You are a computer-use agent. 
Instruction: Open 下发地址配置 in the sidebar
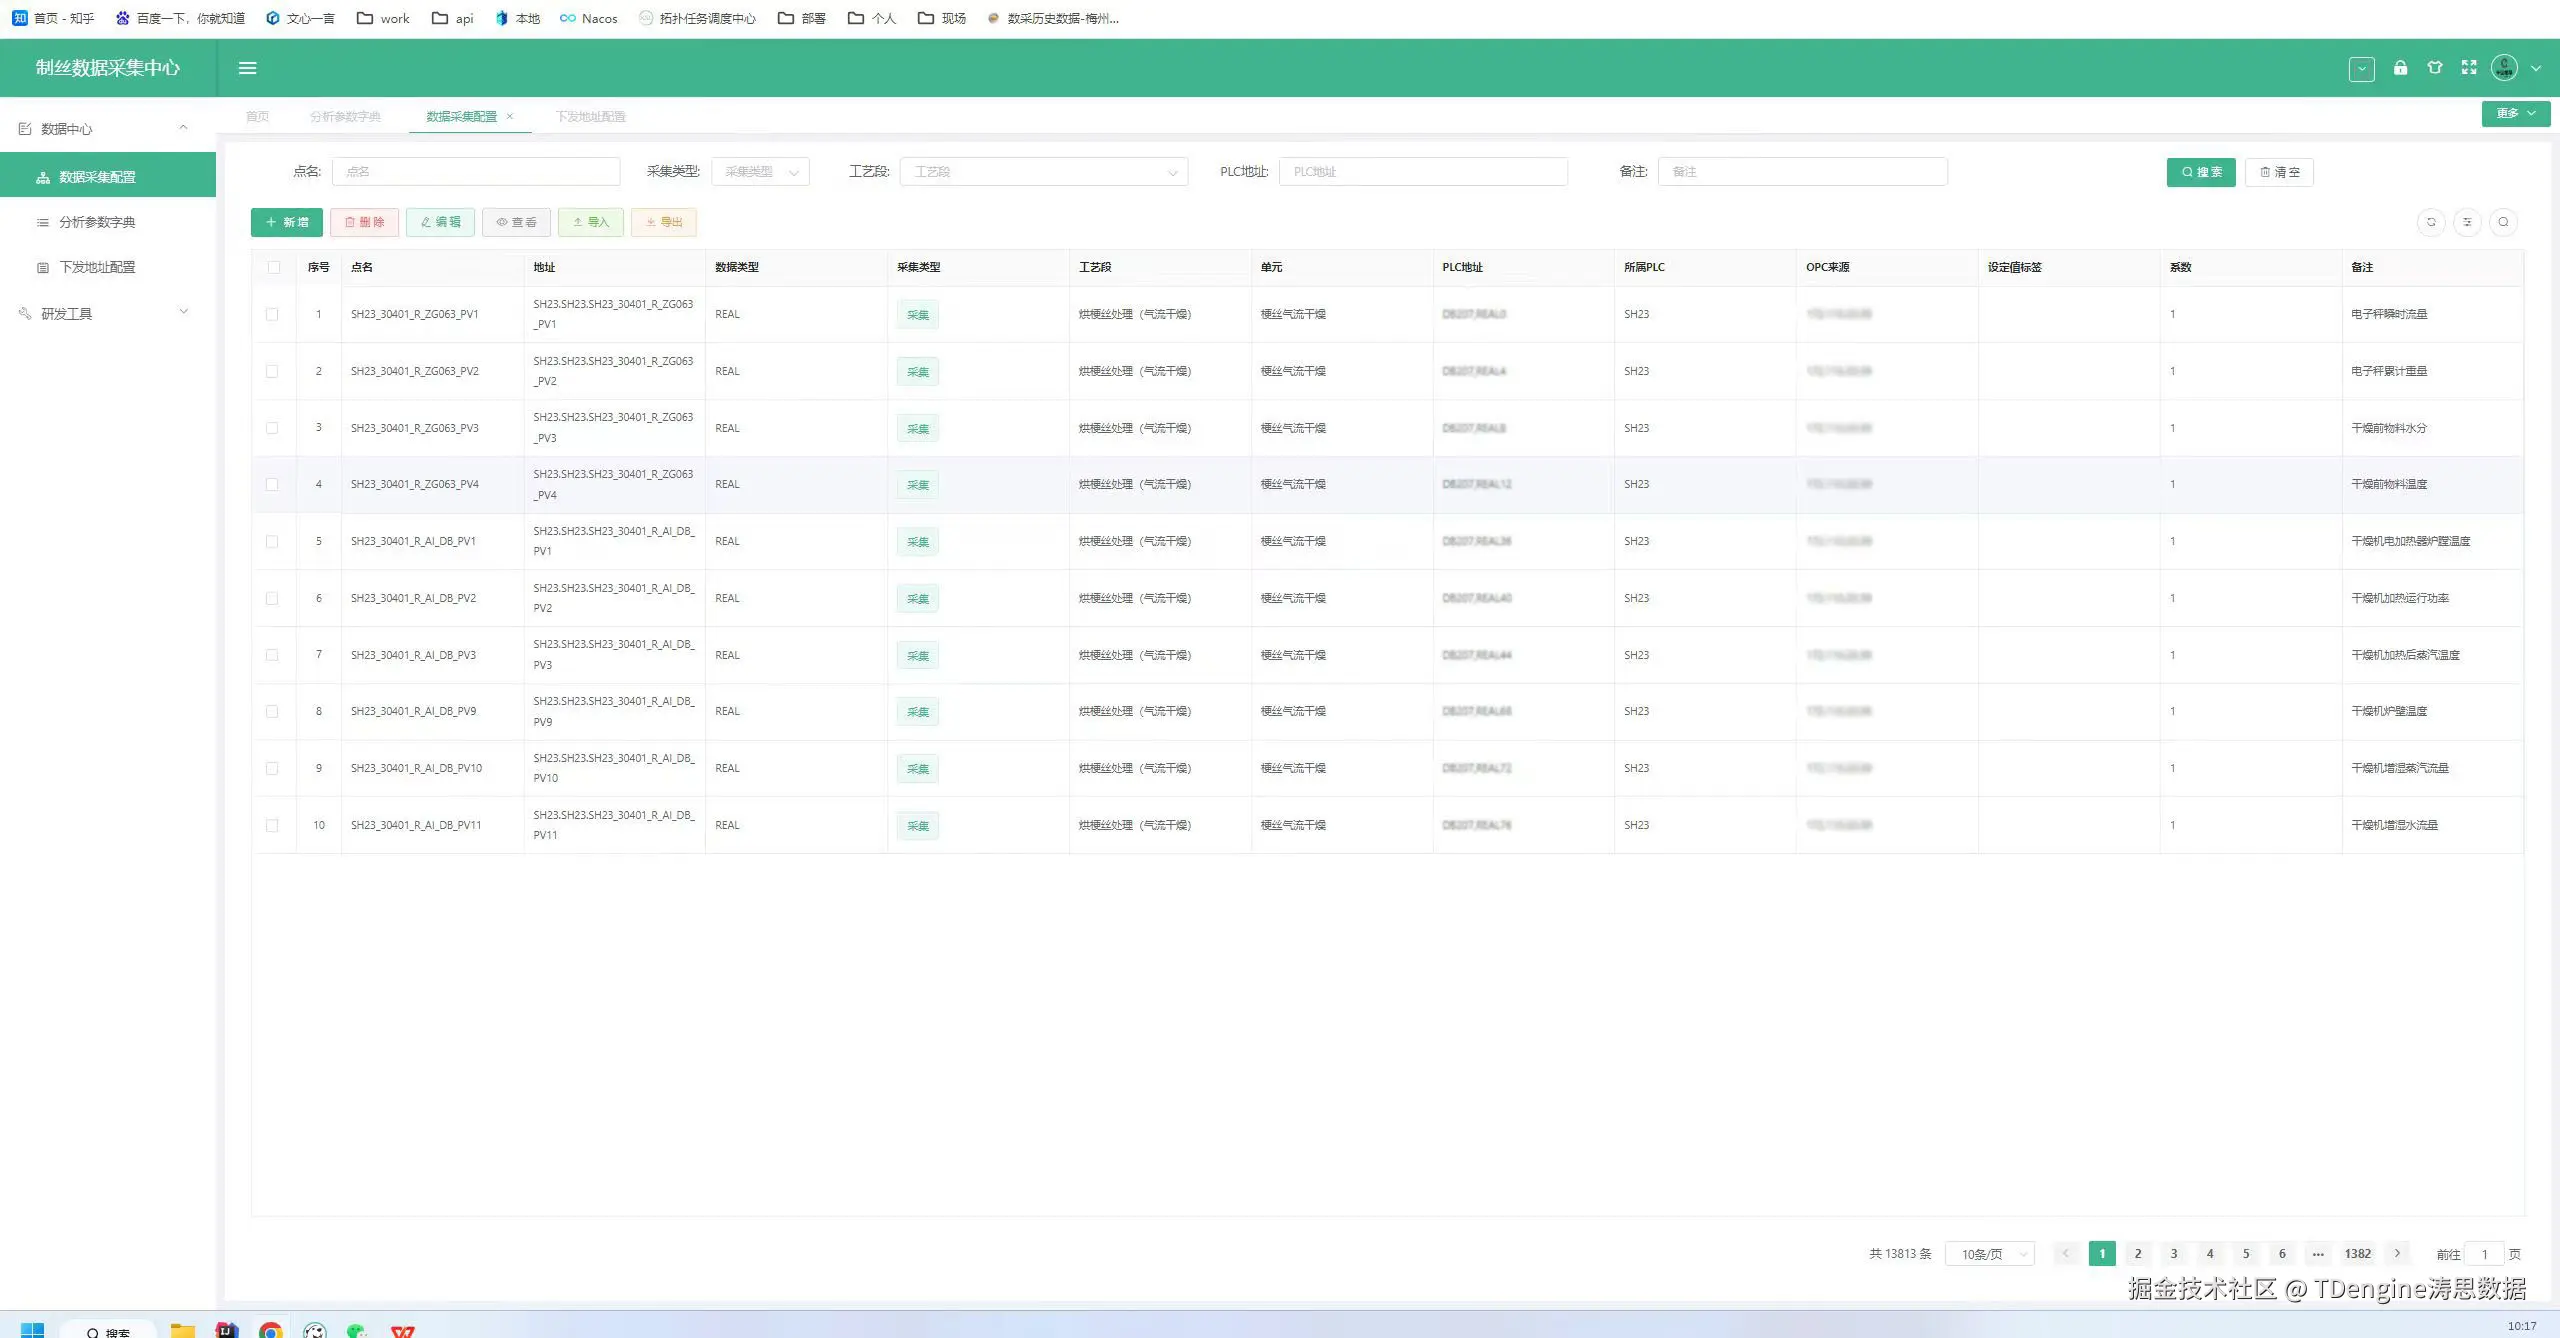[x=97, y=267]
